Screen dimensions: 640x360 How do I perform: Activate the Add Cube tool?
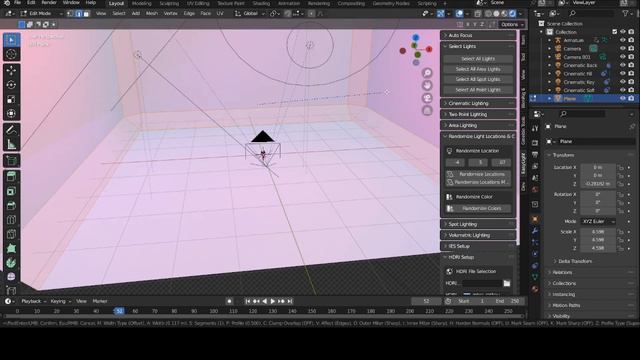point(11,160)
